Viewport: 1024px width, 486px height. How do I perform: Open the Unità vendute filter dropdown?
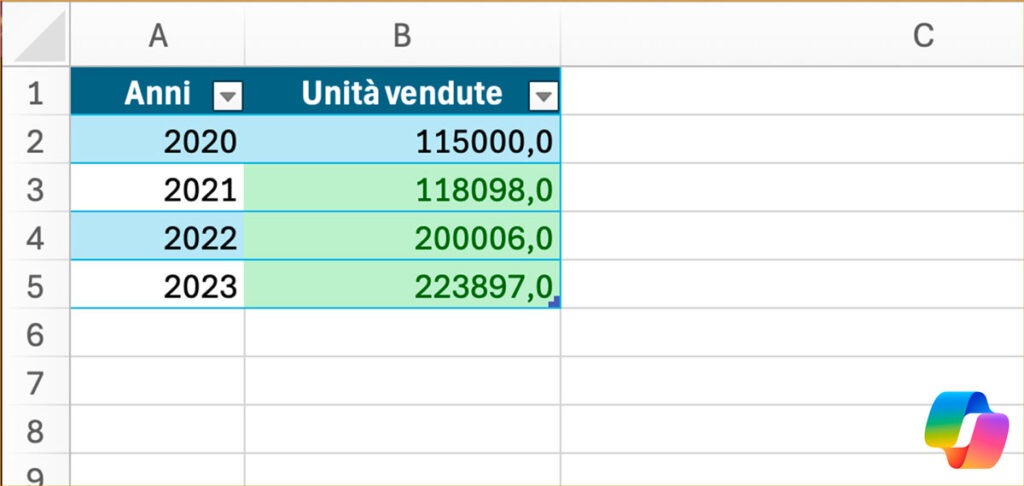point(543,97)
